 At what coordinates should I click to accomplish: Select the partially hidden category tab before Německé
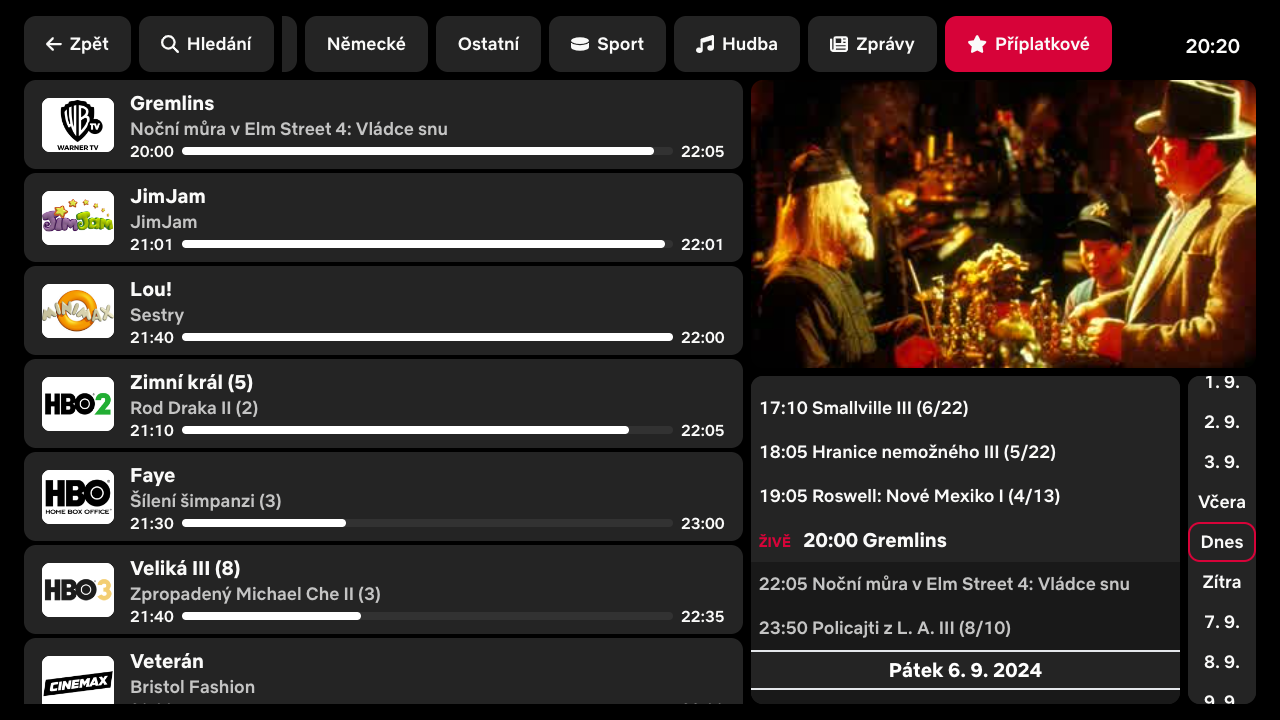click(289, 44)
